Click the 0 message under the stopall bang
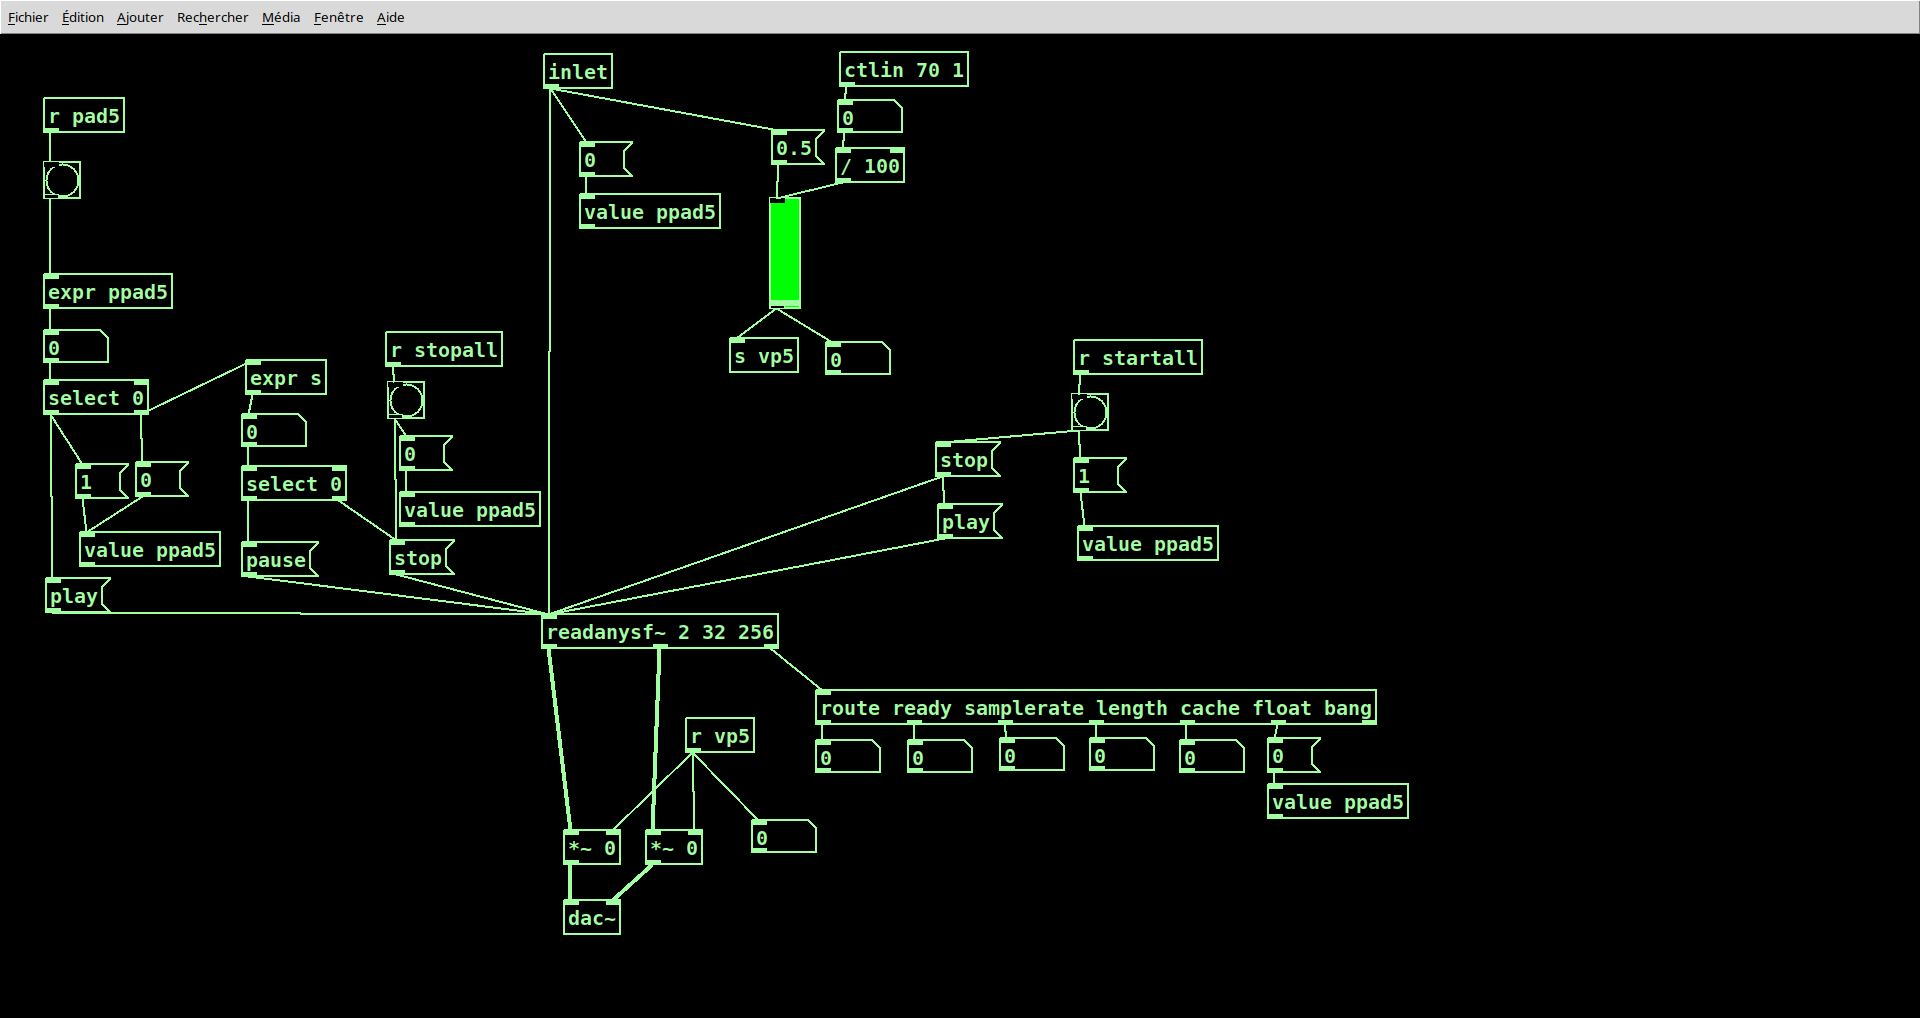Viewport: 1920px width, 1018px height. [x=426, y=454]
